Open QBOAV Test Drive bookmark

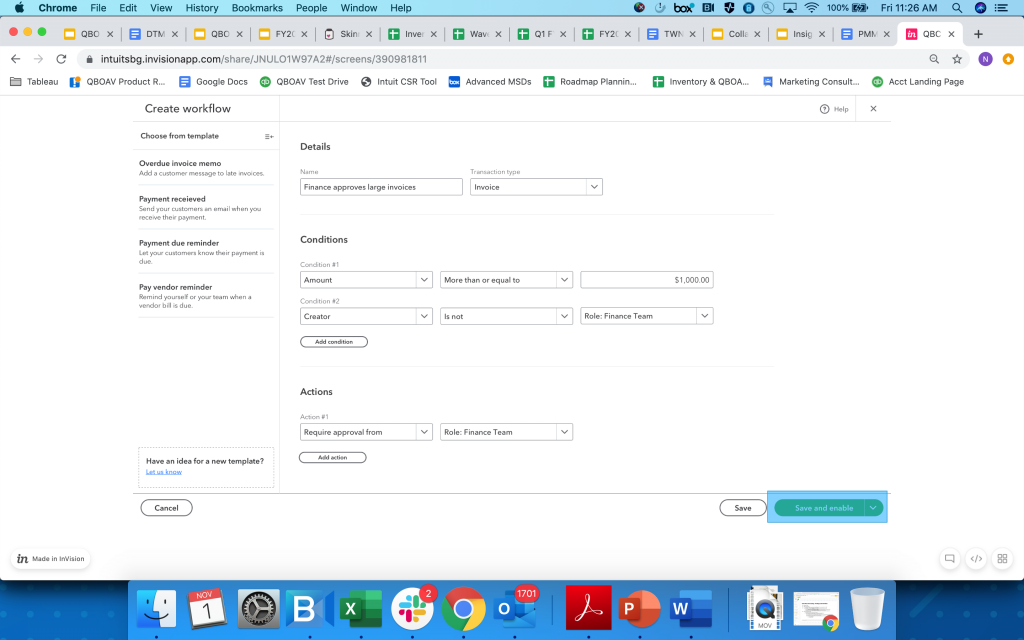point(304,82)
